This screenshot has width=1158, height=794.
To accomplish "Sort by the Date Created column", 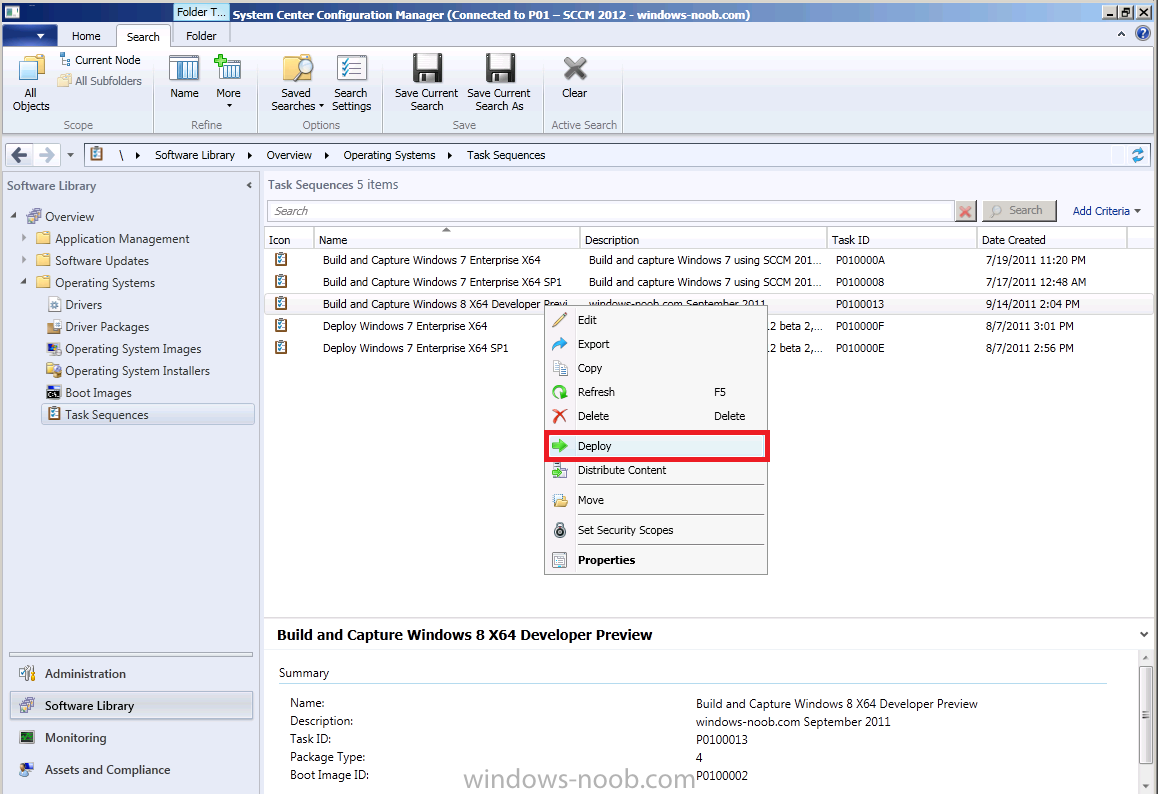I will [1052, 239].
